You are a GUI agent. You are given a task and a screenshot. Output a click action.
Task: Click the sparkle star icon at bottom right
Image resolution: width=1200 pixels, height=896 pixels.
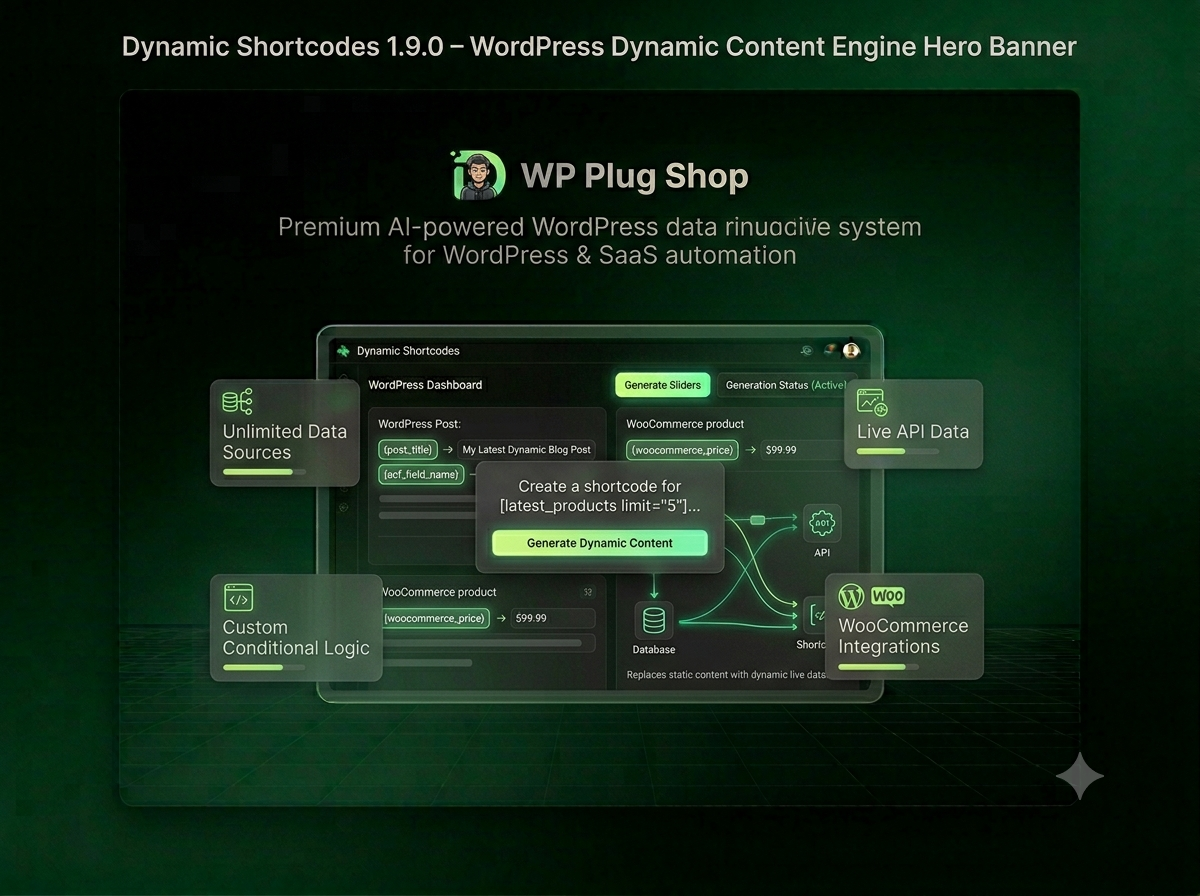(1080, 776)
